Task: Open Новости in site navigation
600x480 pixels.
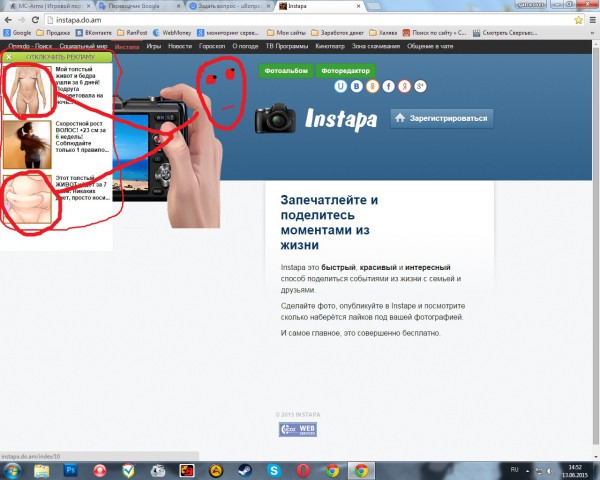Action: pyautogui.click(x=180, y=46)
